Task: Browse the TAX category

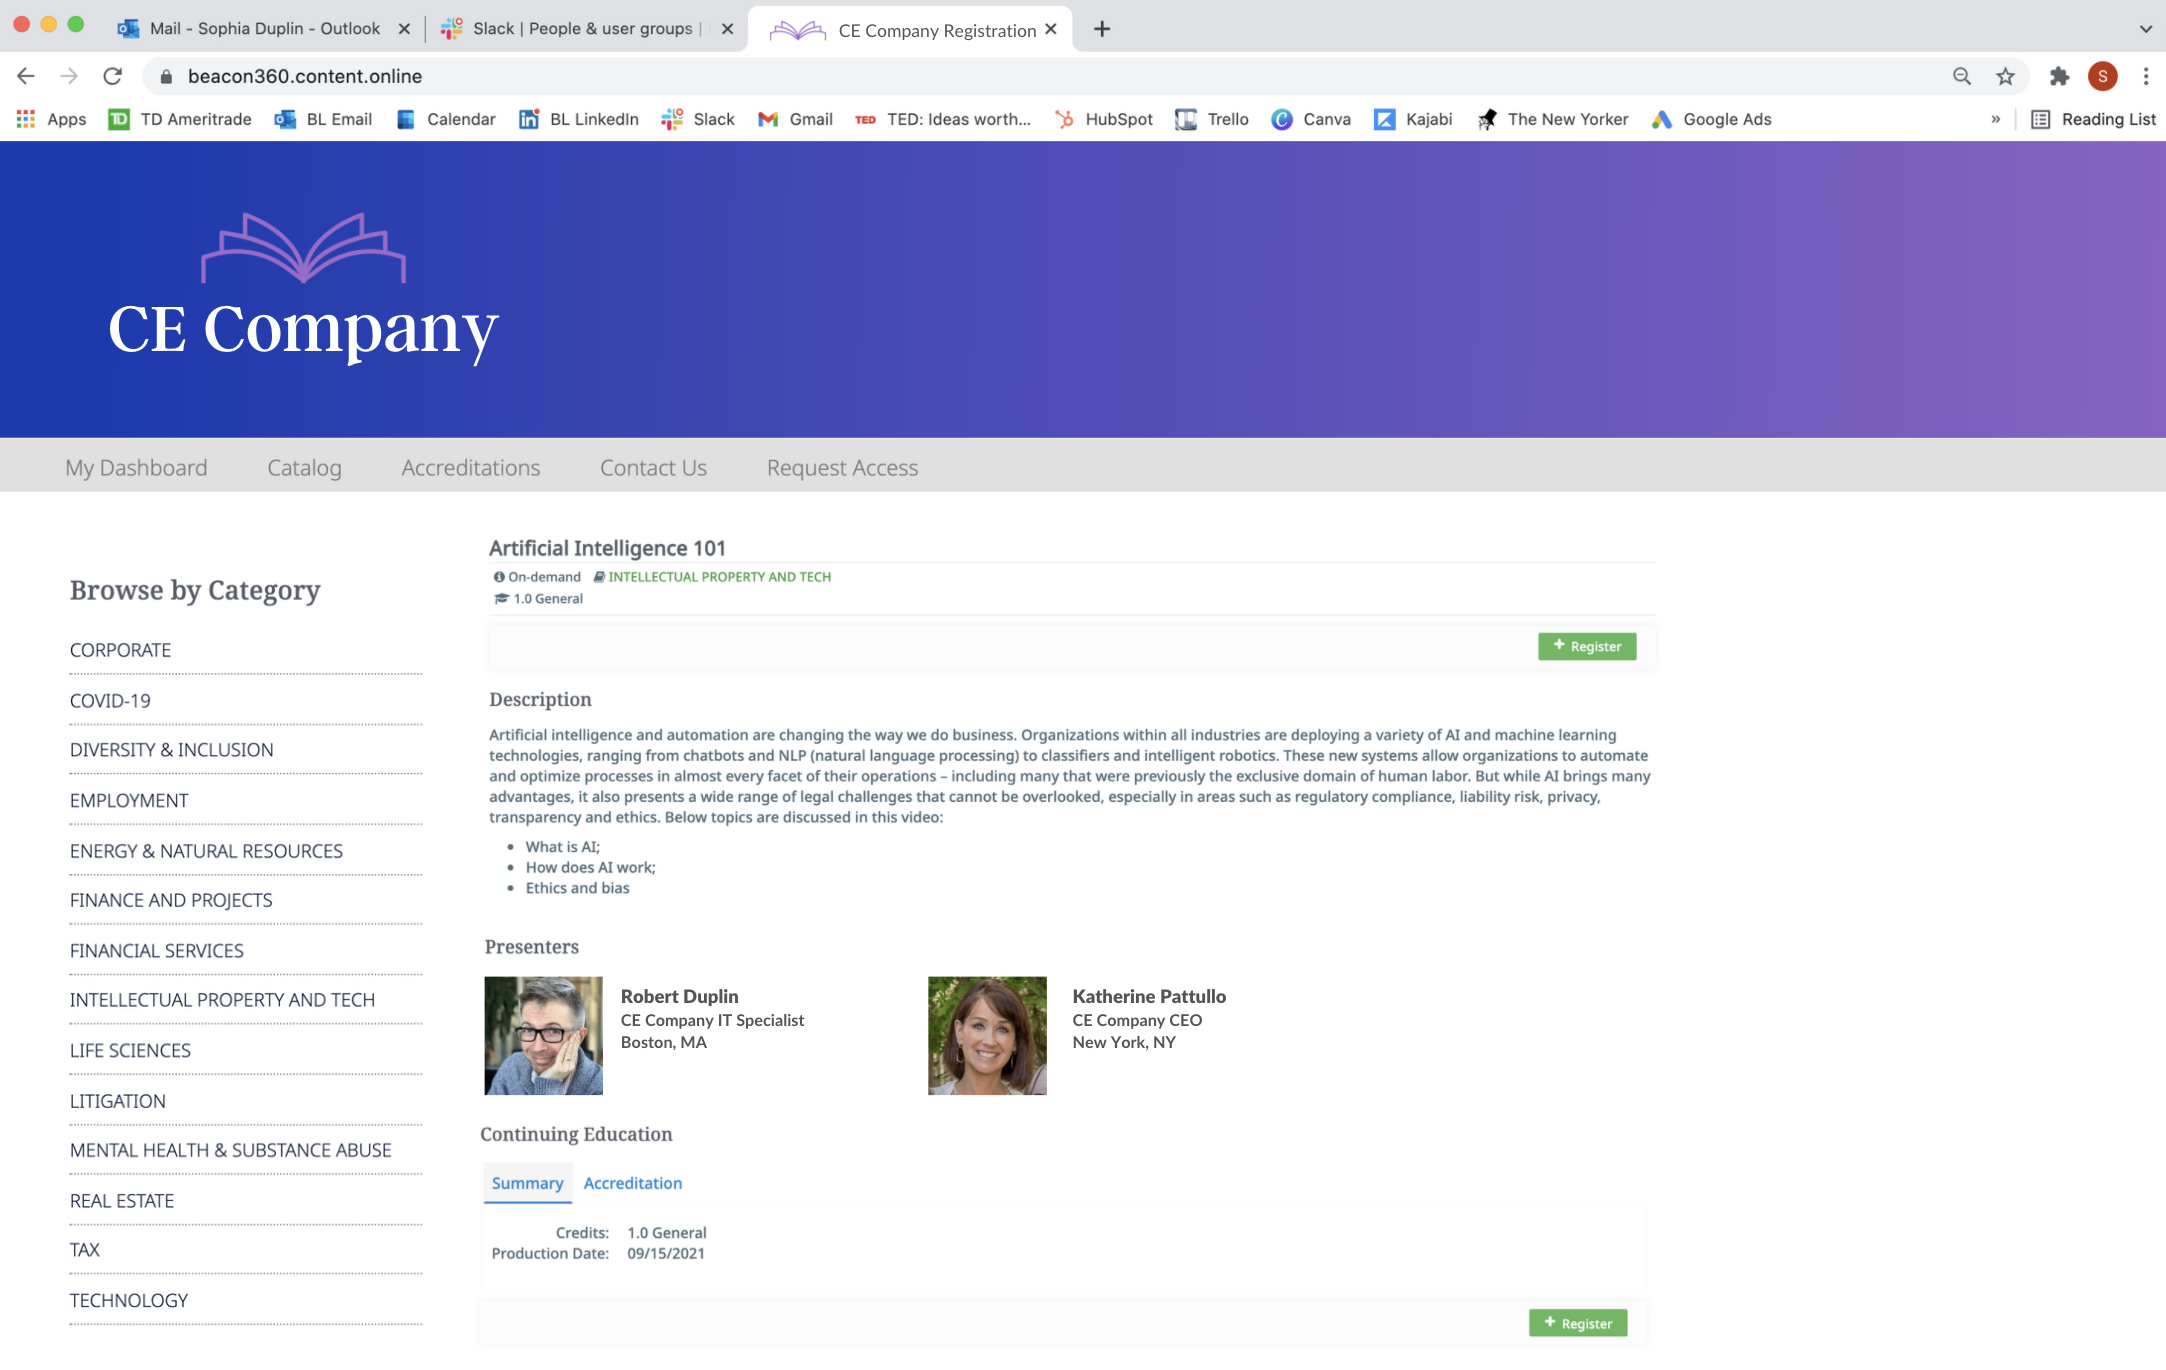Action: [x=85, y=1250]
